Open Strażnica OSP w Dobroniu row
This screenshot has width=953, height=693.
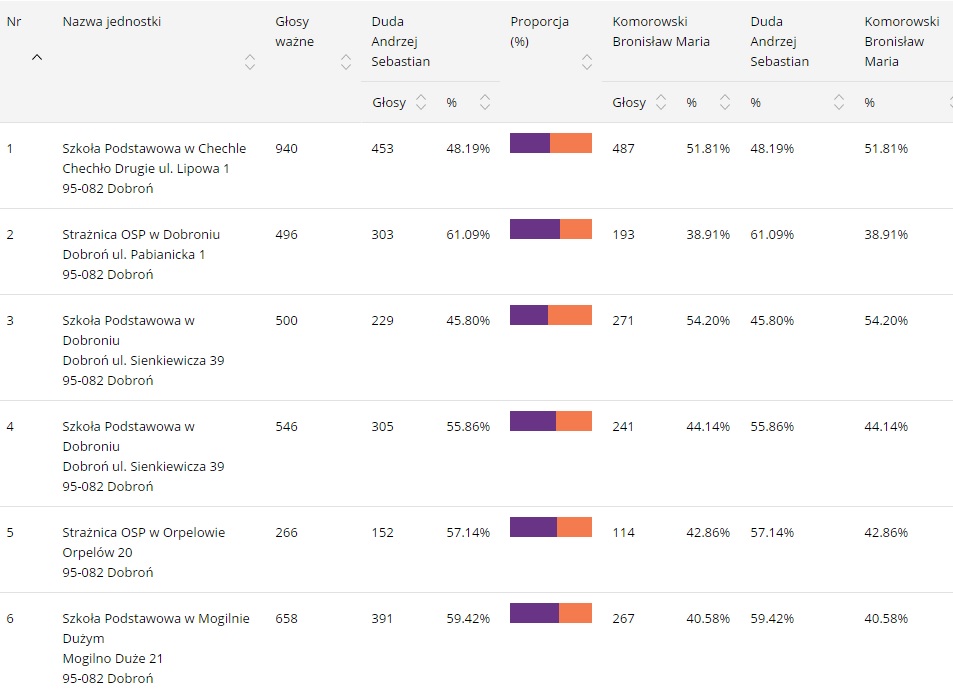point(140,234)
